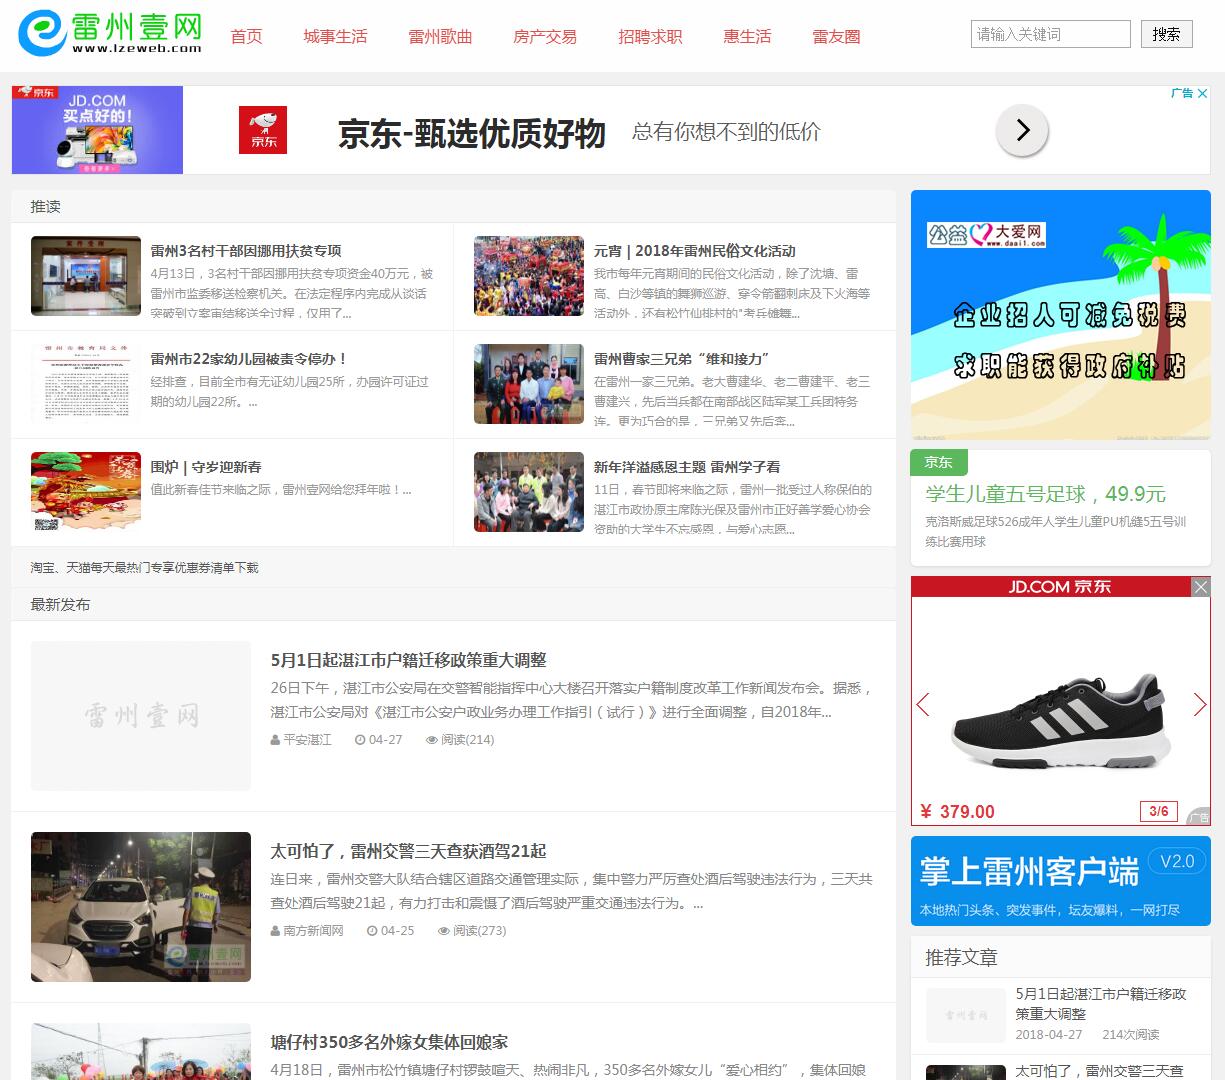Click the ¥ 379.00 price label
This screenshot has height=1080, width=1225.
pos(957,812)
